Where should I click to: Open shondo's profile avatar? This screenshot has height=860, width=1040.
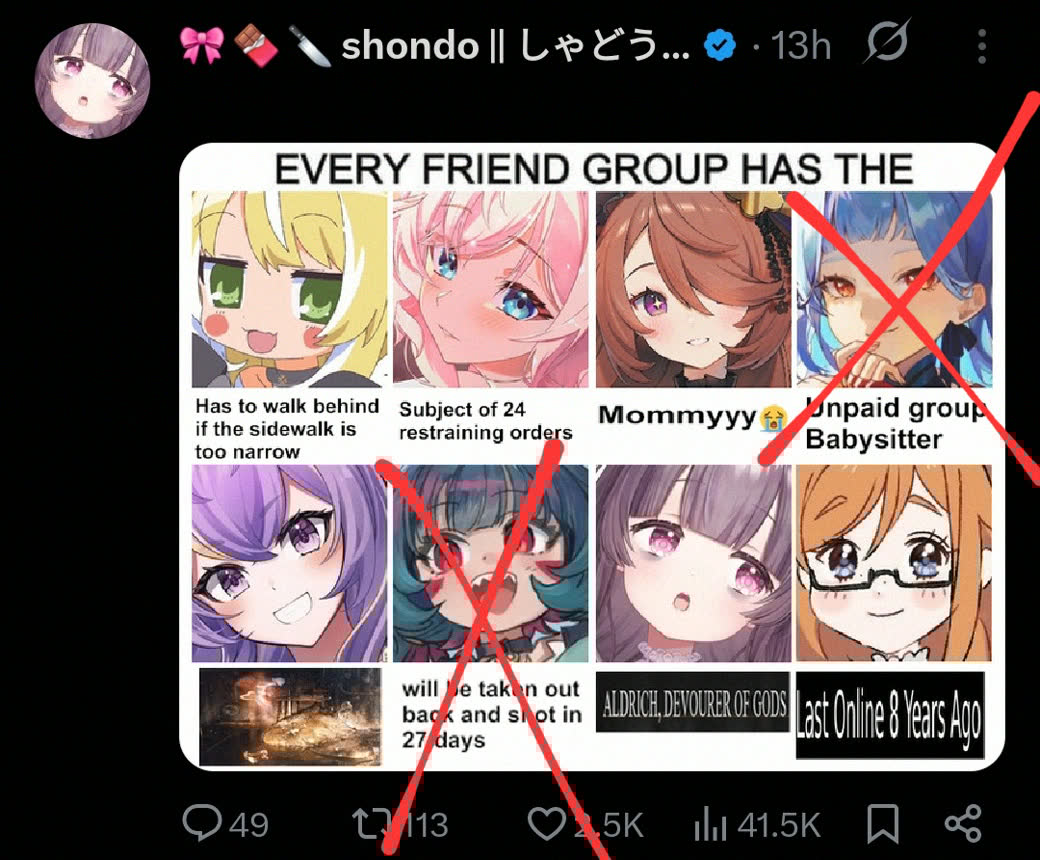tap(92, 81)
